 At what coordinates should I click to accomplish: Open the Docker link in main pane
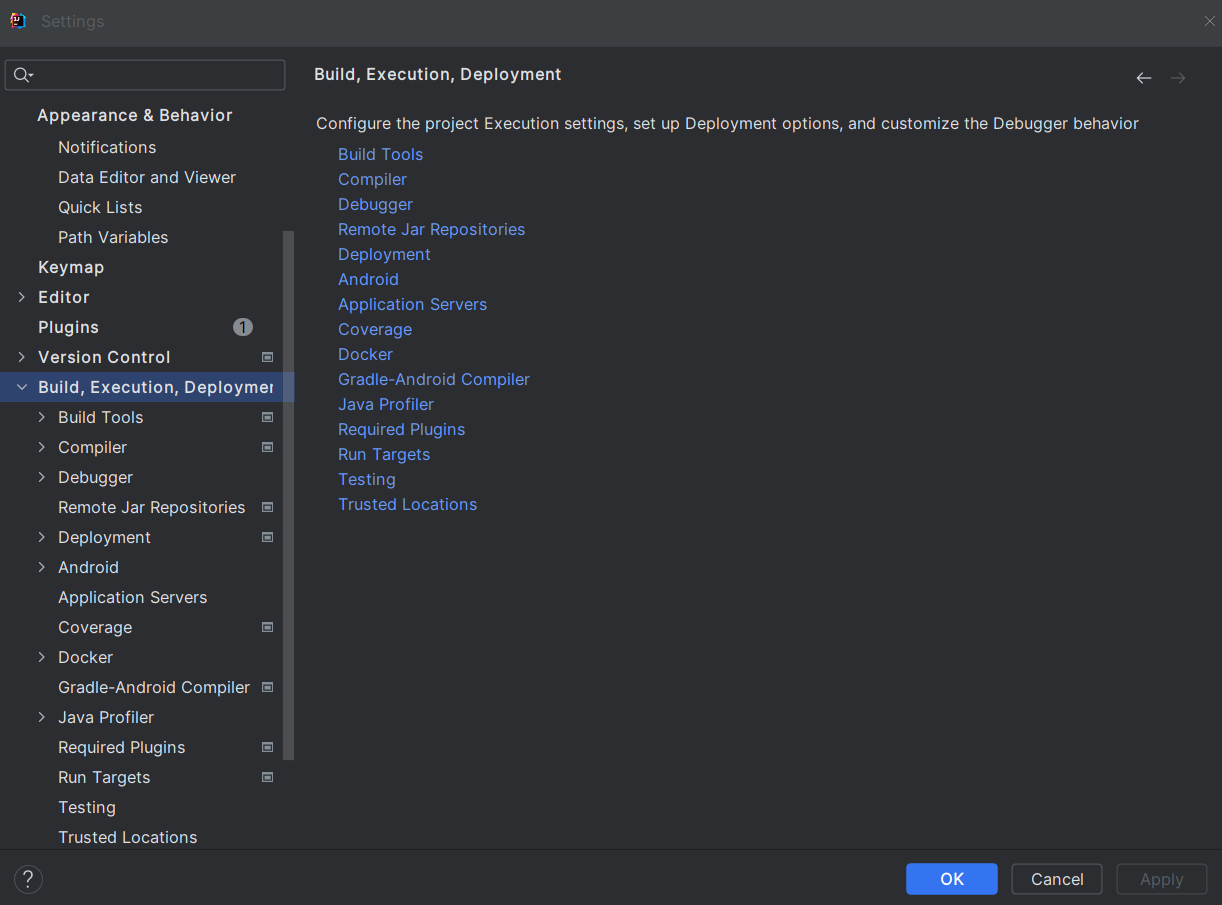365,354
